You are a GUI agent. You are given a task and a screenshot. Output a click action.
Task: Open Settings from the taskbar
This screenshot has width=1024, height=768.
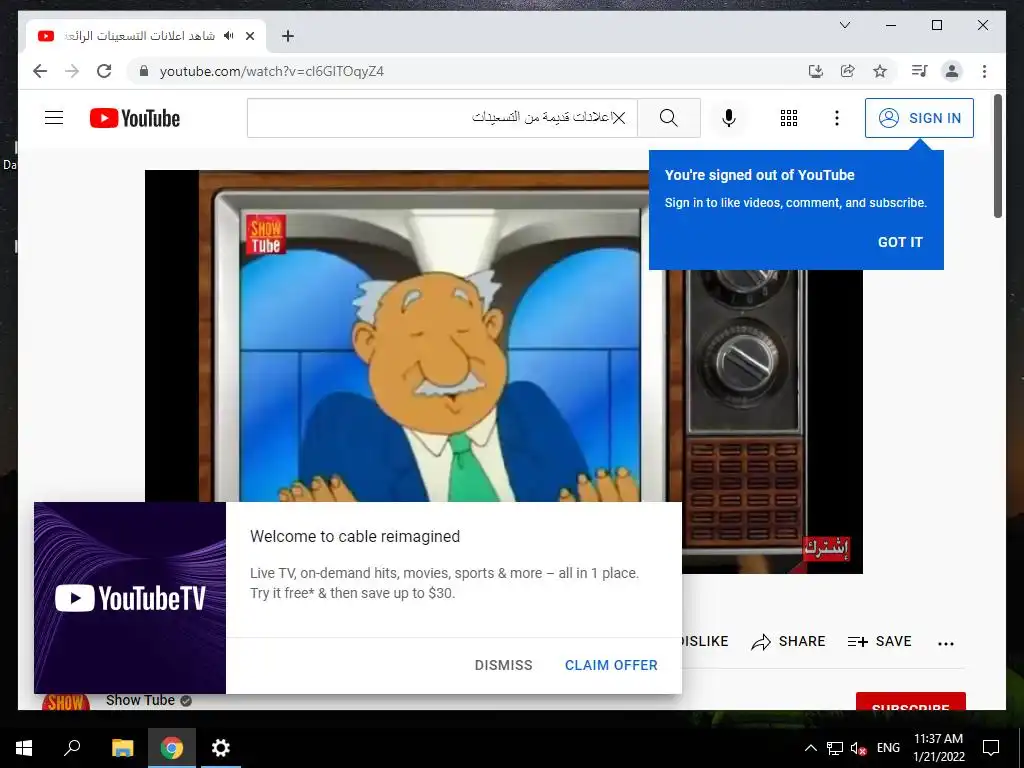point(221,748)
